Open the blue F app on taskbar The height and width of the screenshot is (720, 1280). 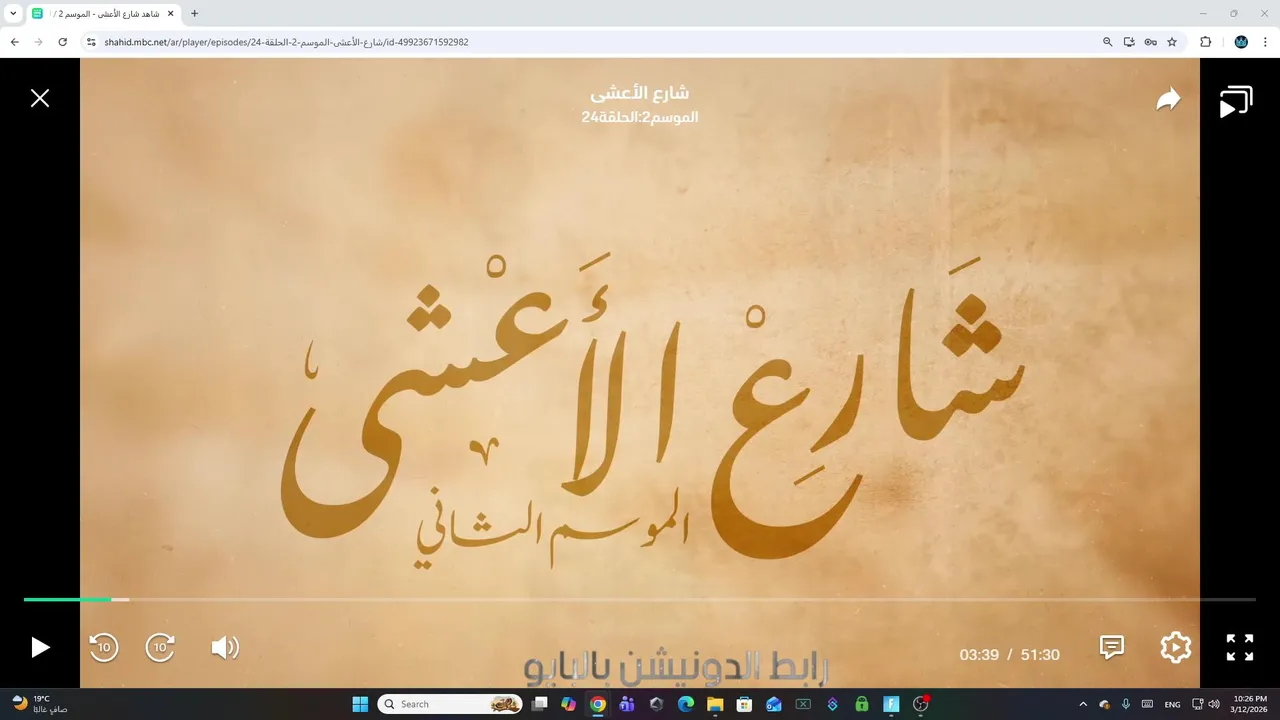[x=891, y=704]
